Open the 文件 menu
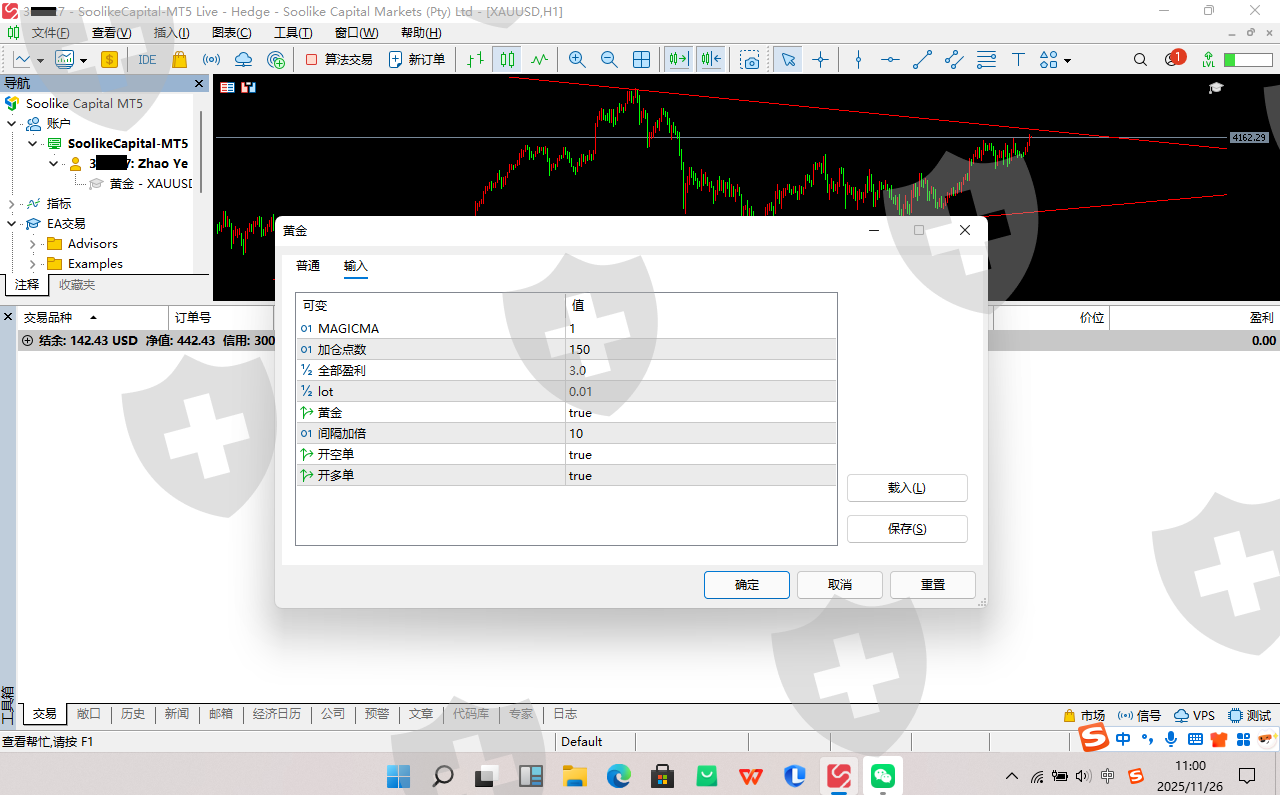This screenshot has width=1280, height=795. coord(50,33)
